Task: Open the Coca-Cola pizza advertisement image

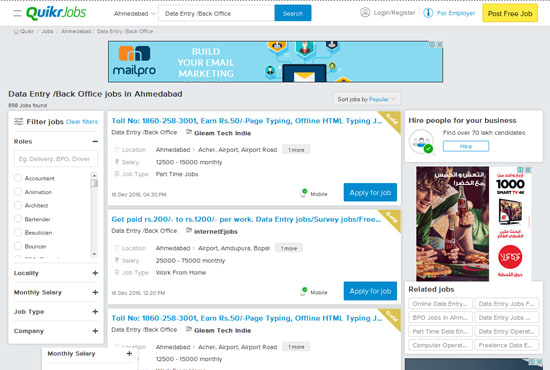Action: coord(452,223)
